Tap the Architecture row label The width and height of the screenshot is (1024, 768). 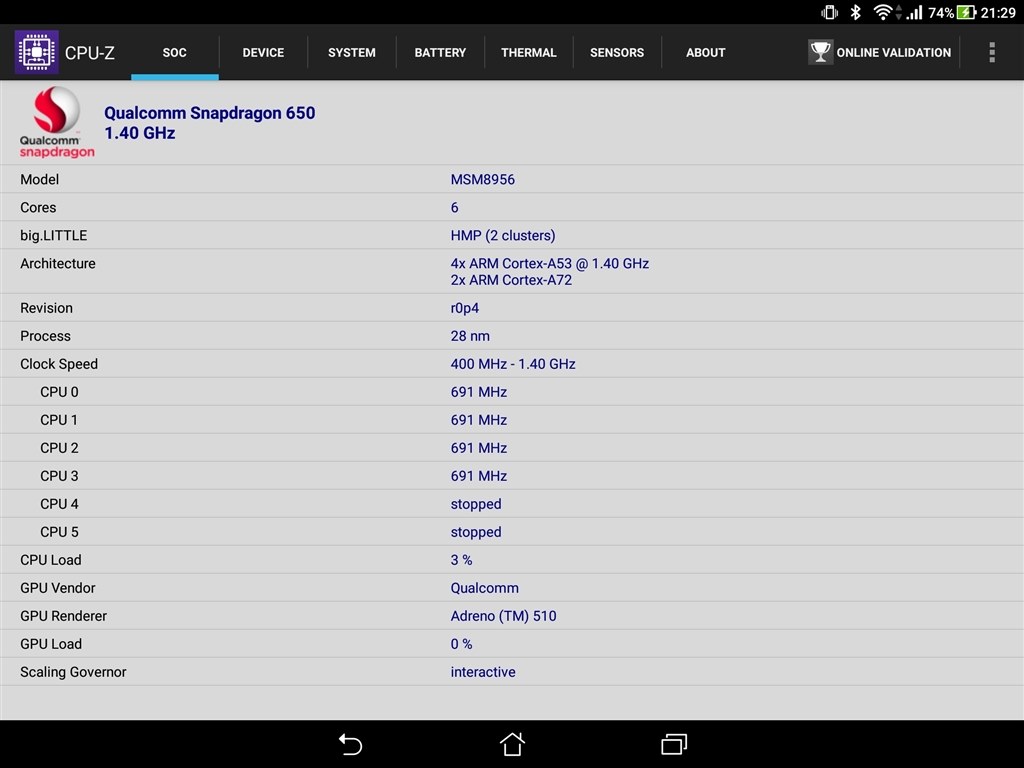57,263
